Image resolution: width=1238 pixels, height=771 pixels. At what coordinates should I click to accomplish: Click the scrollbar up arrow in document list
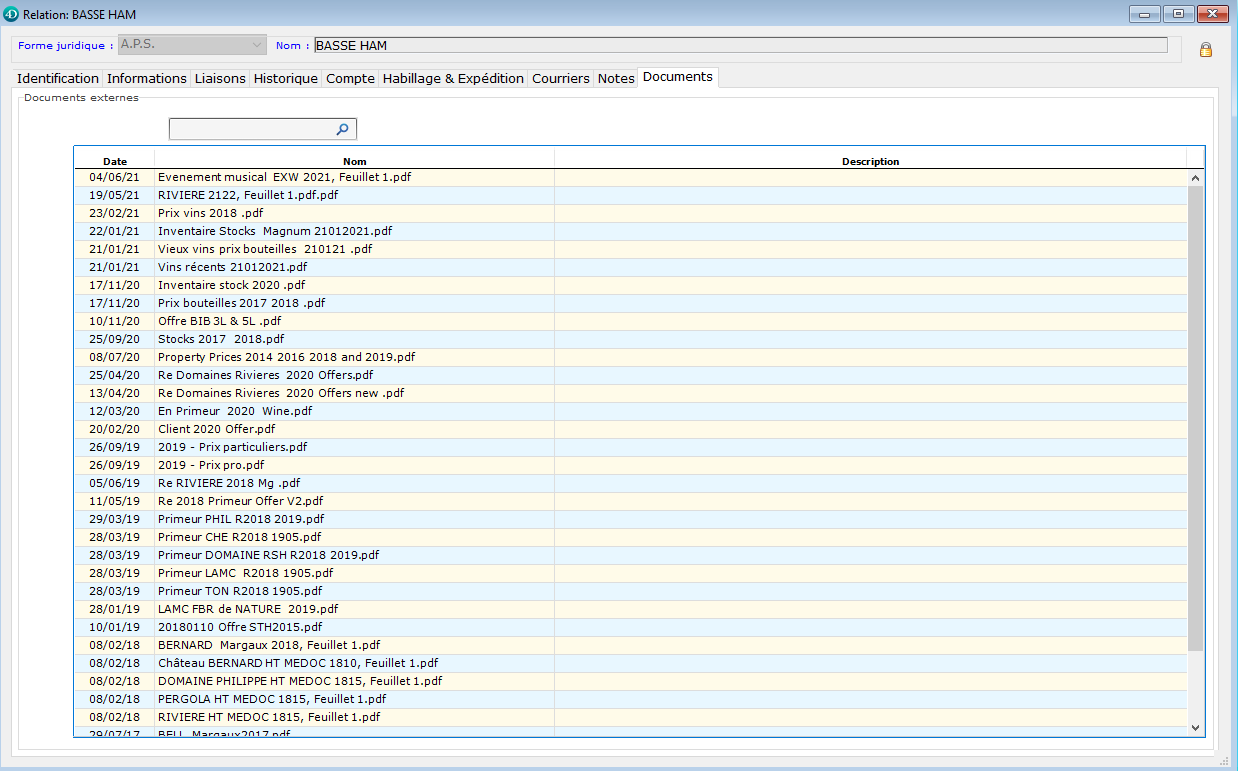click(1195, 177)
